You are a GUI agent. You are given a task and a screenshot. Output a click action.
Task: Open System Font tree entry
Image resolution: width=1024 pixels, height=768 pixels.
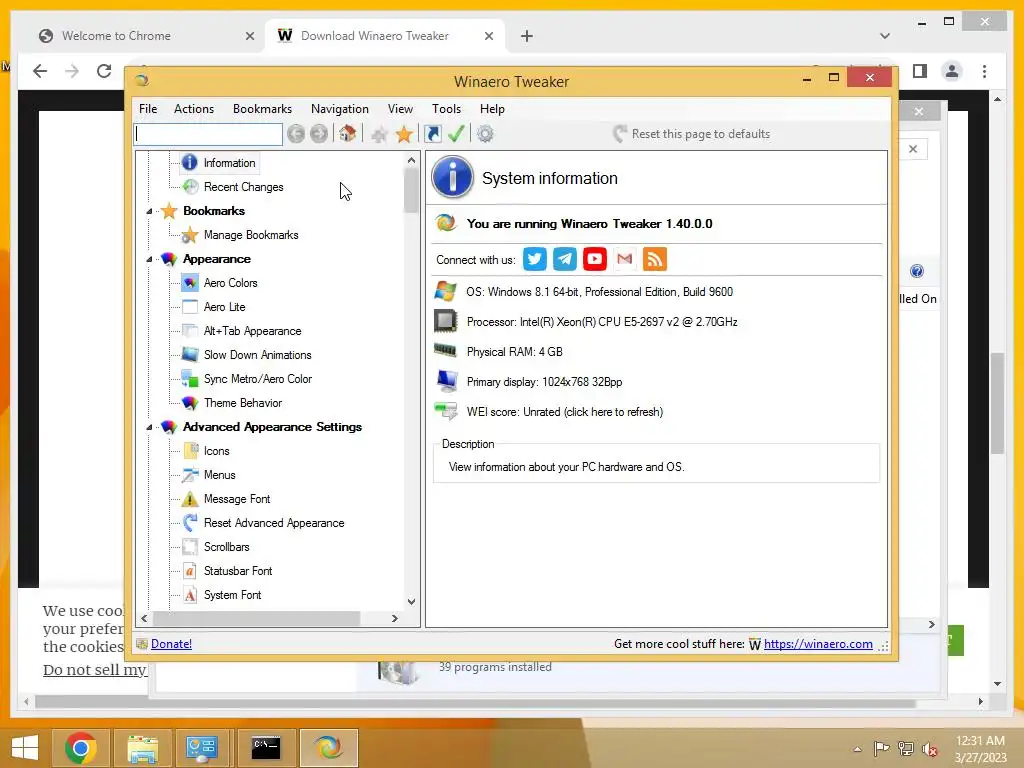point(232,595)
